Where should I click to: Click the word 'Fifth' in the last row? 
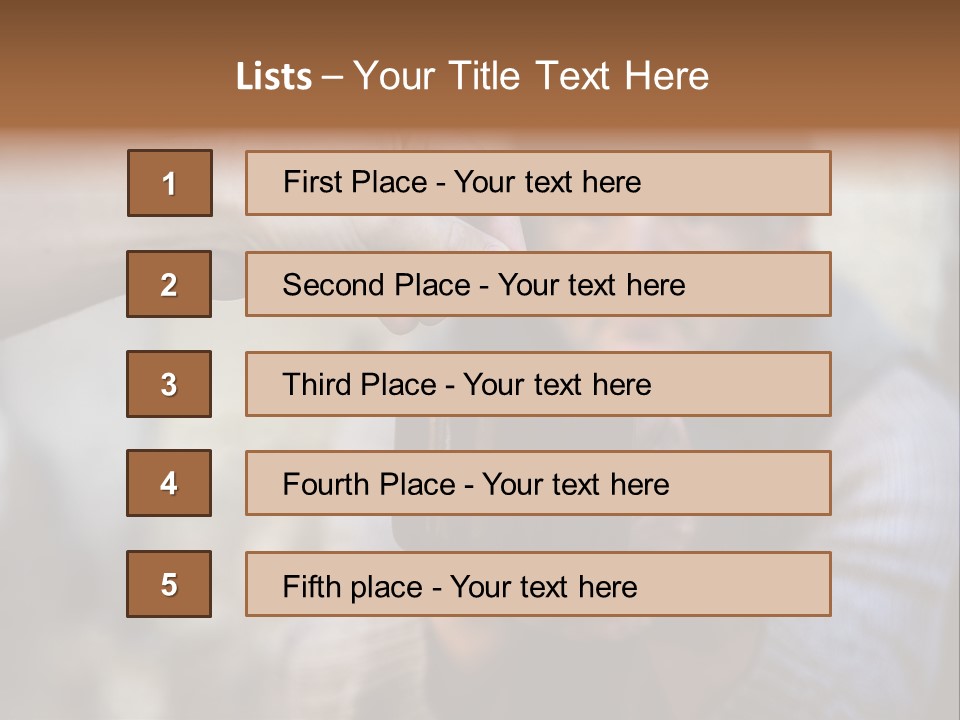(x=309, y=586)
